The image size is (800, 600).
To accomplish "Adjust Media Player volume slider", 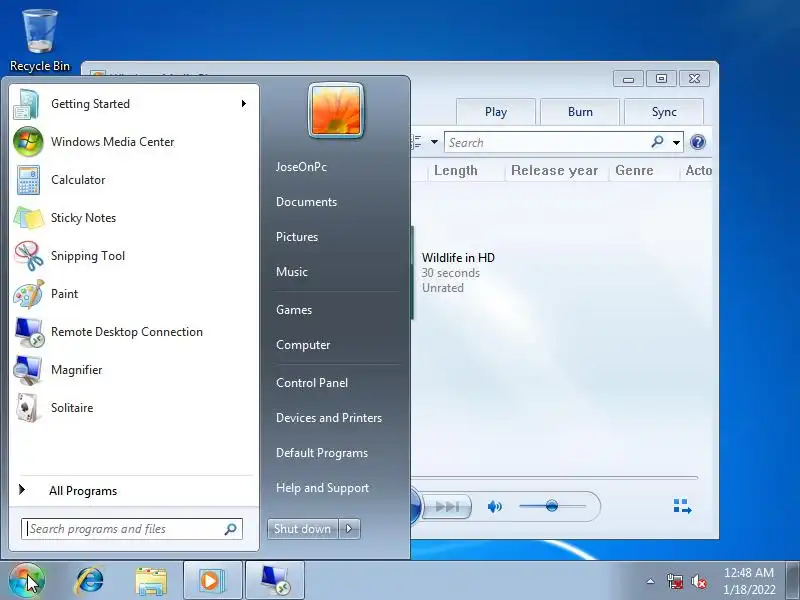I will (552, 506).
